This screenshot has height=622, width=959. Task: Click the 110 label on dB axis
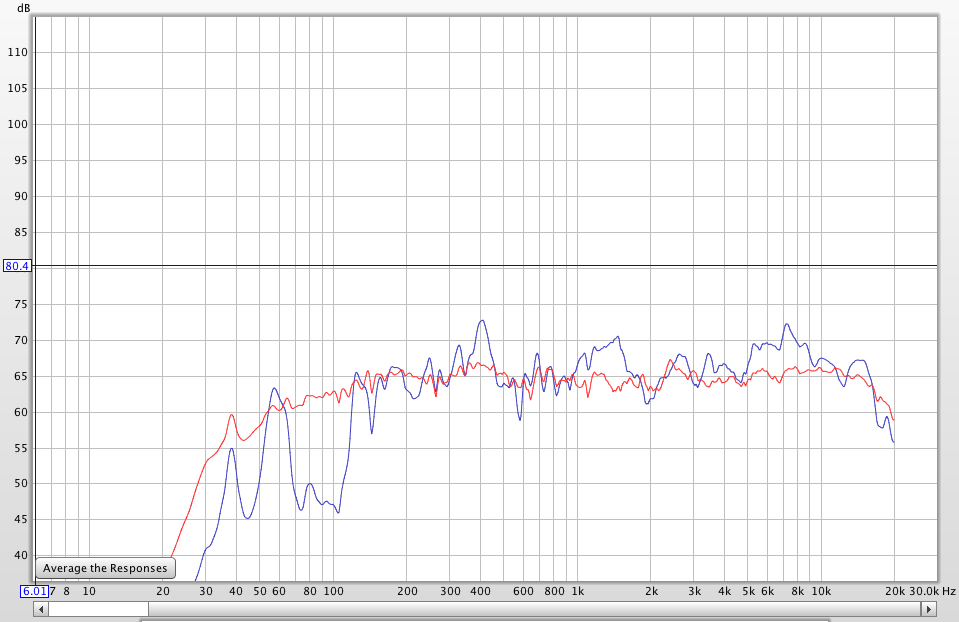(x=18, y=53)
